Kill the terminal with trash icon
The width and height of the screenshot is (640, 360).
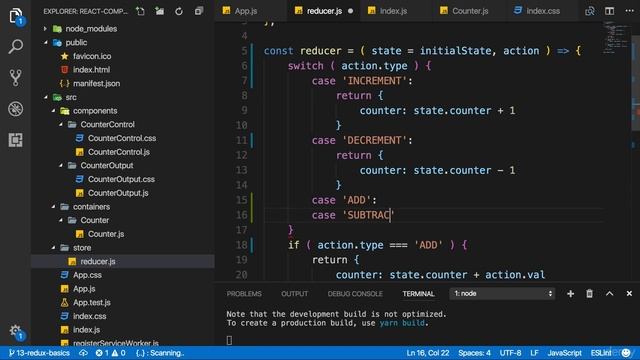(x=589, y=294)
